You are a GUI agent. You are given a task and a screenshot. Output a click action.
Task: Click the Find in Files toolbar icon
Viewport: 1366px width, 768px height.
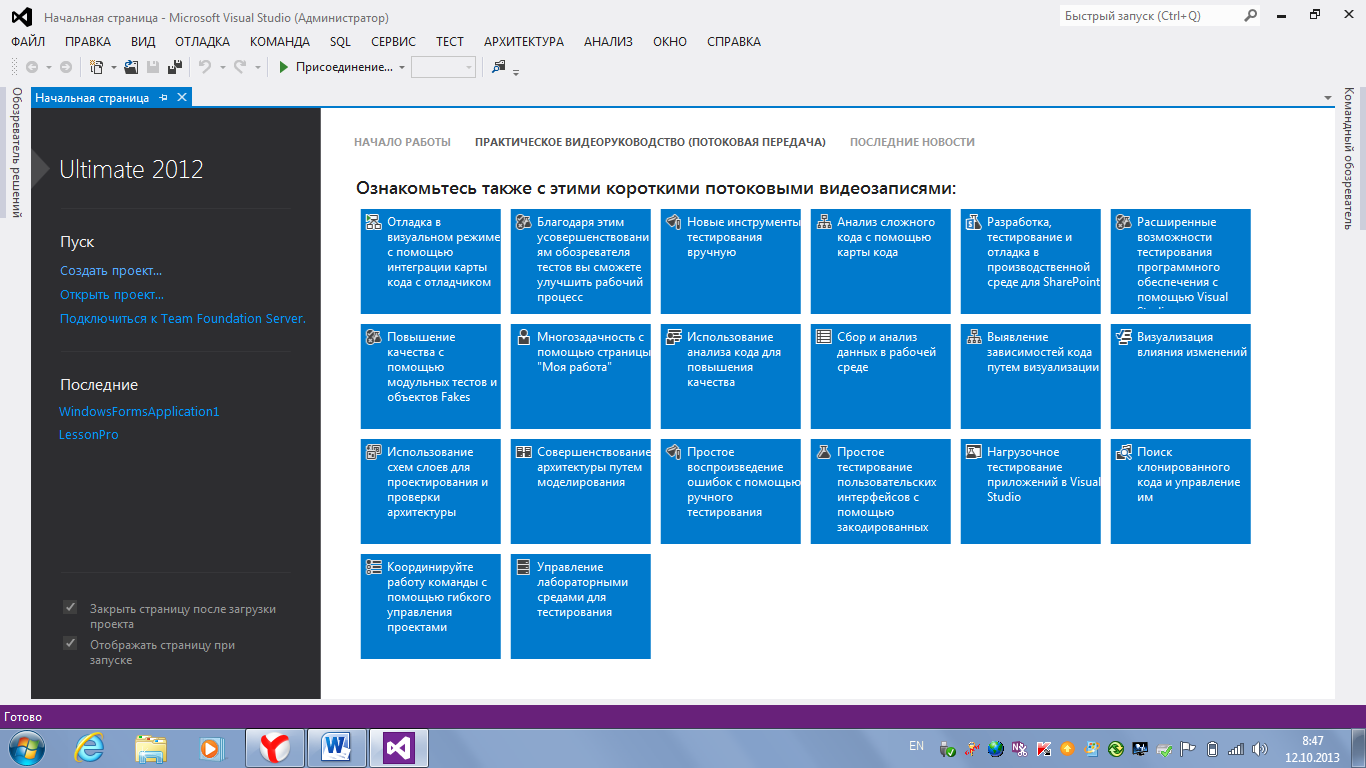pos(499,67)
